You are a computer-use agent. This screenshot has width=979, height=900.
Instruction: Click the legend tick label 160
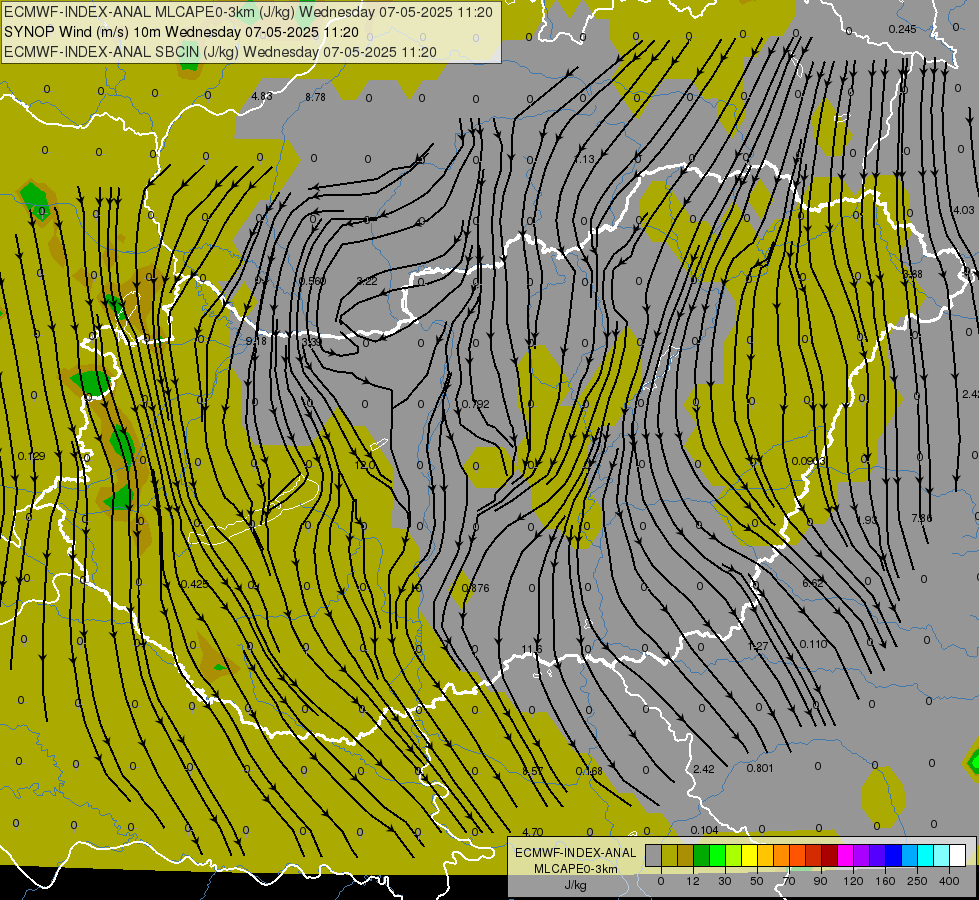pyautogui.click(x=885, y=881)
